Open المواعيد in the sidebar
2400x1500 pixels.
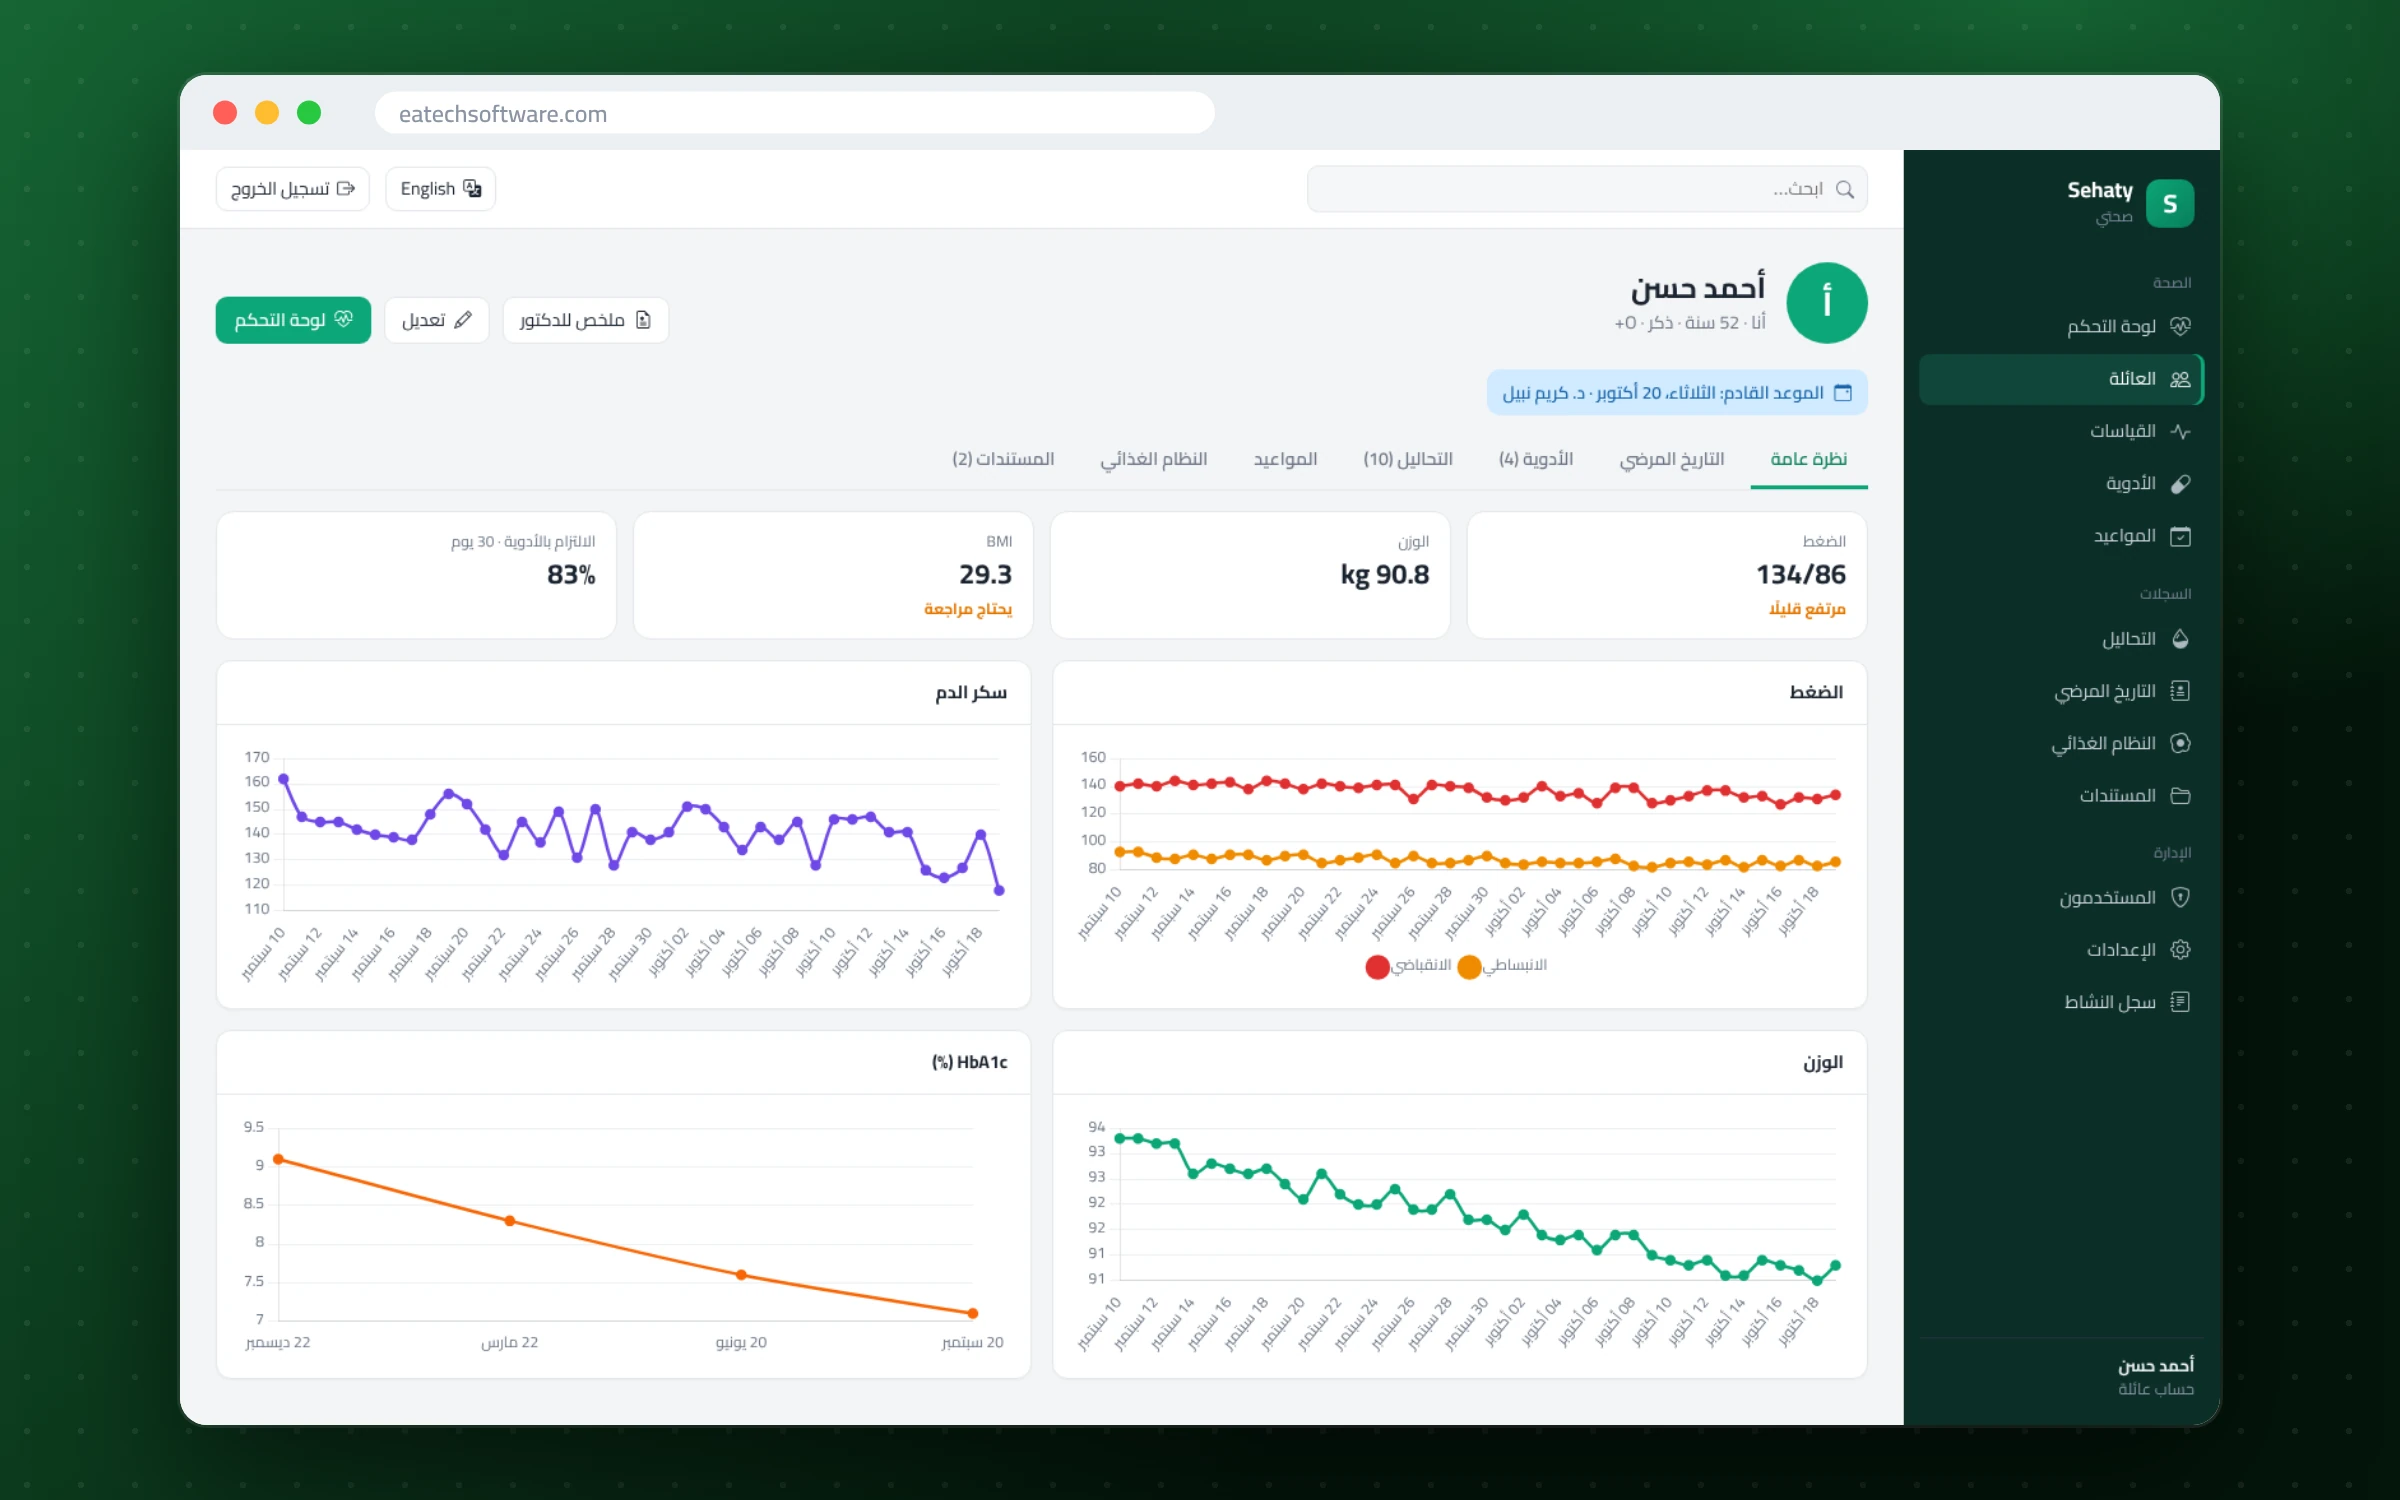[2061, 536]
